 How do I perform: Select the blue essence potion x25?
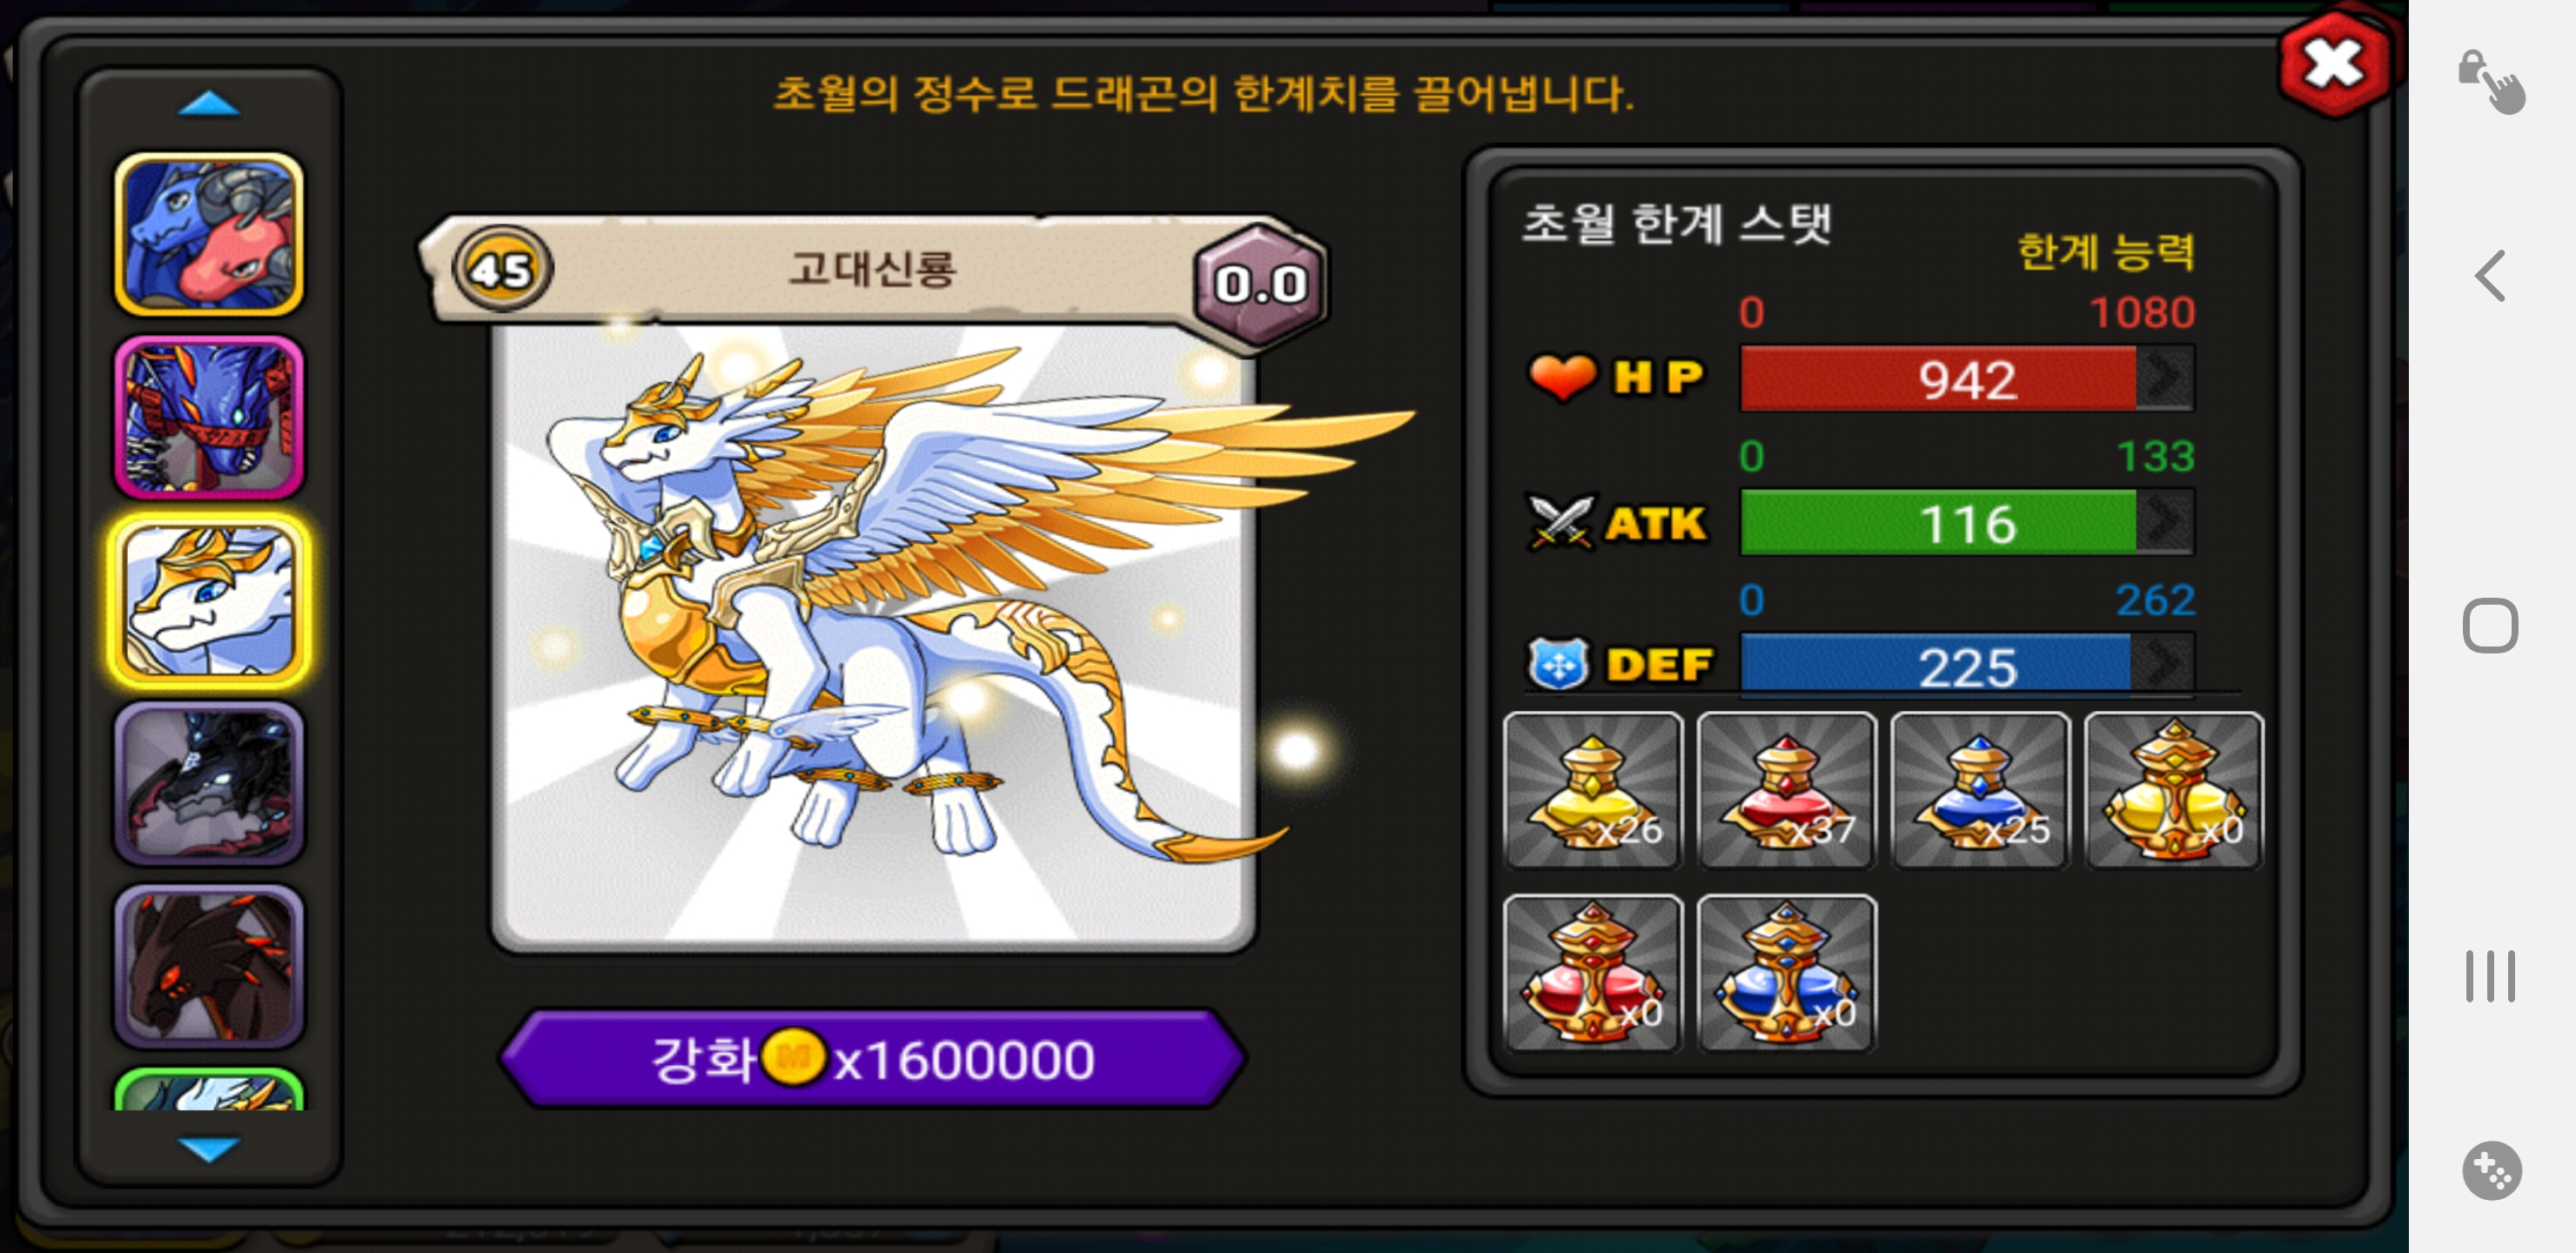[1980, 790]
